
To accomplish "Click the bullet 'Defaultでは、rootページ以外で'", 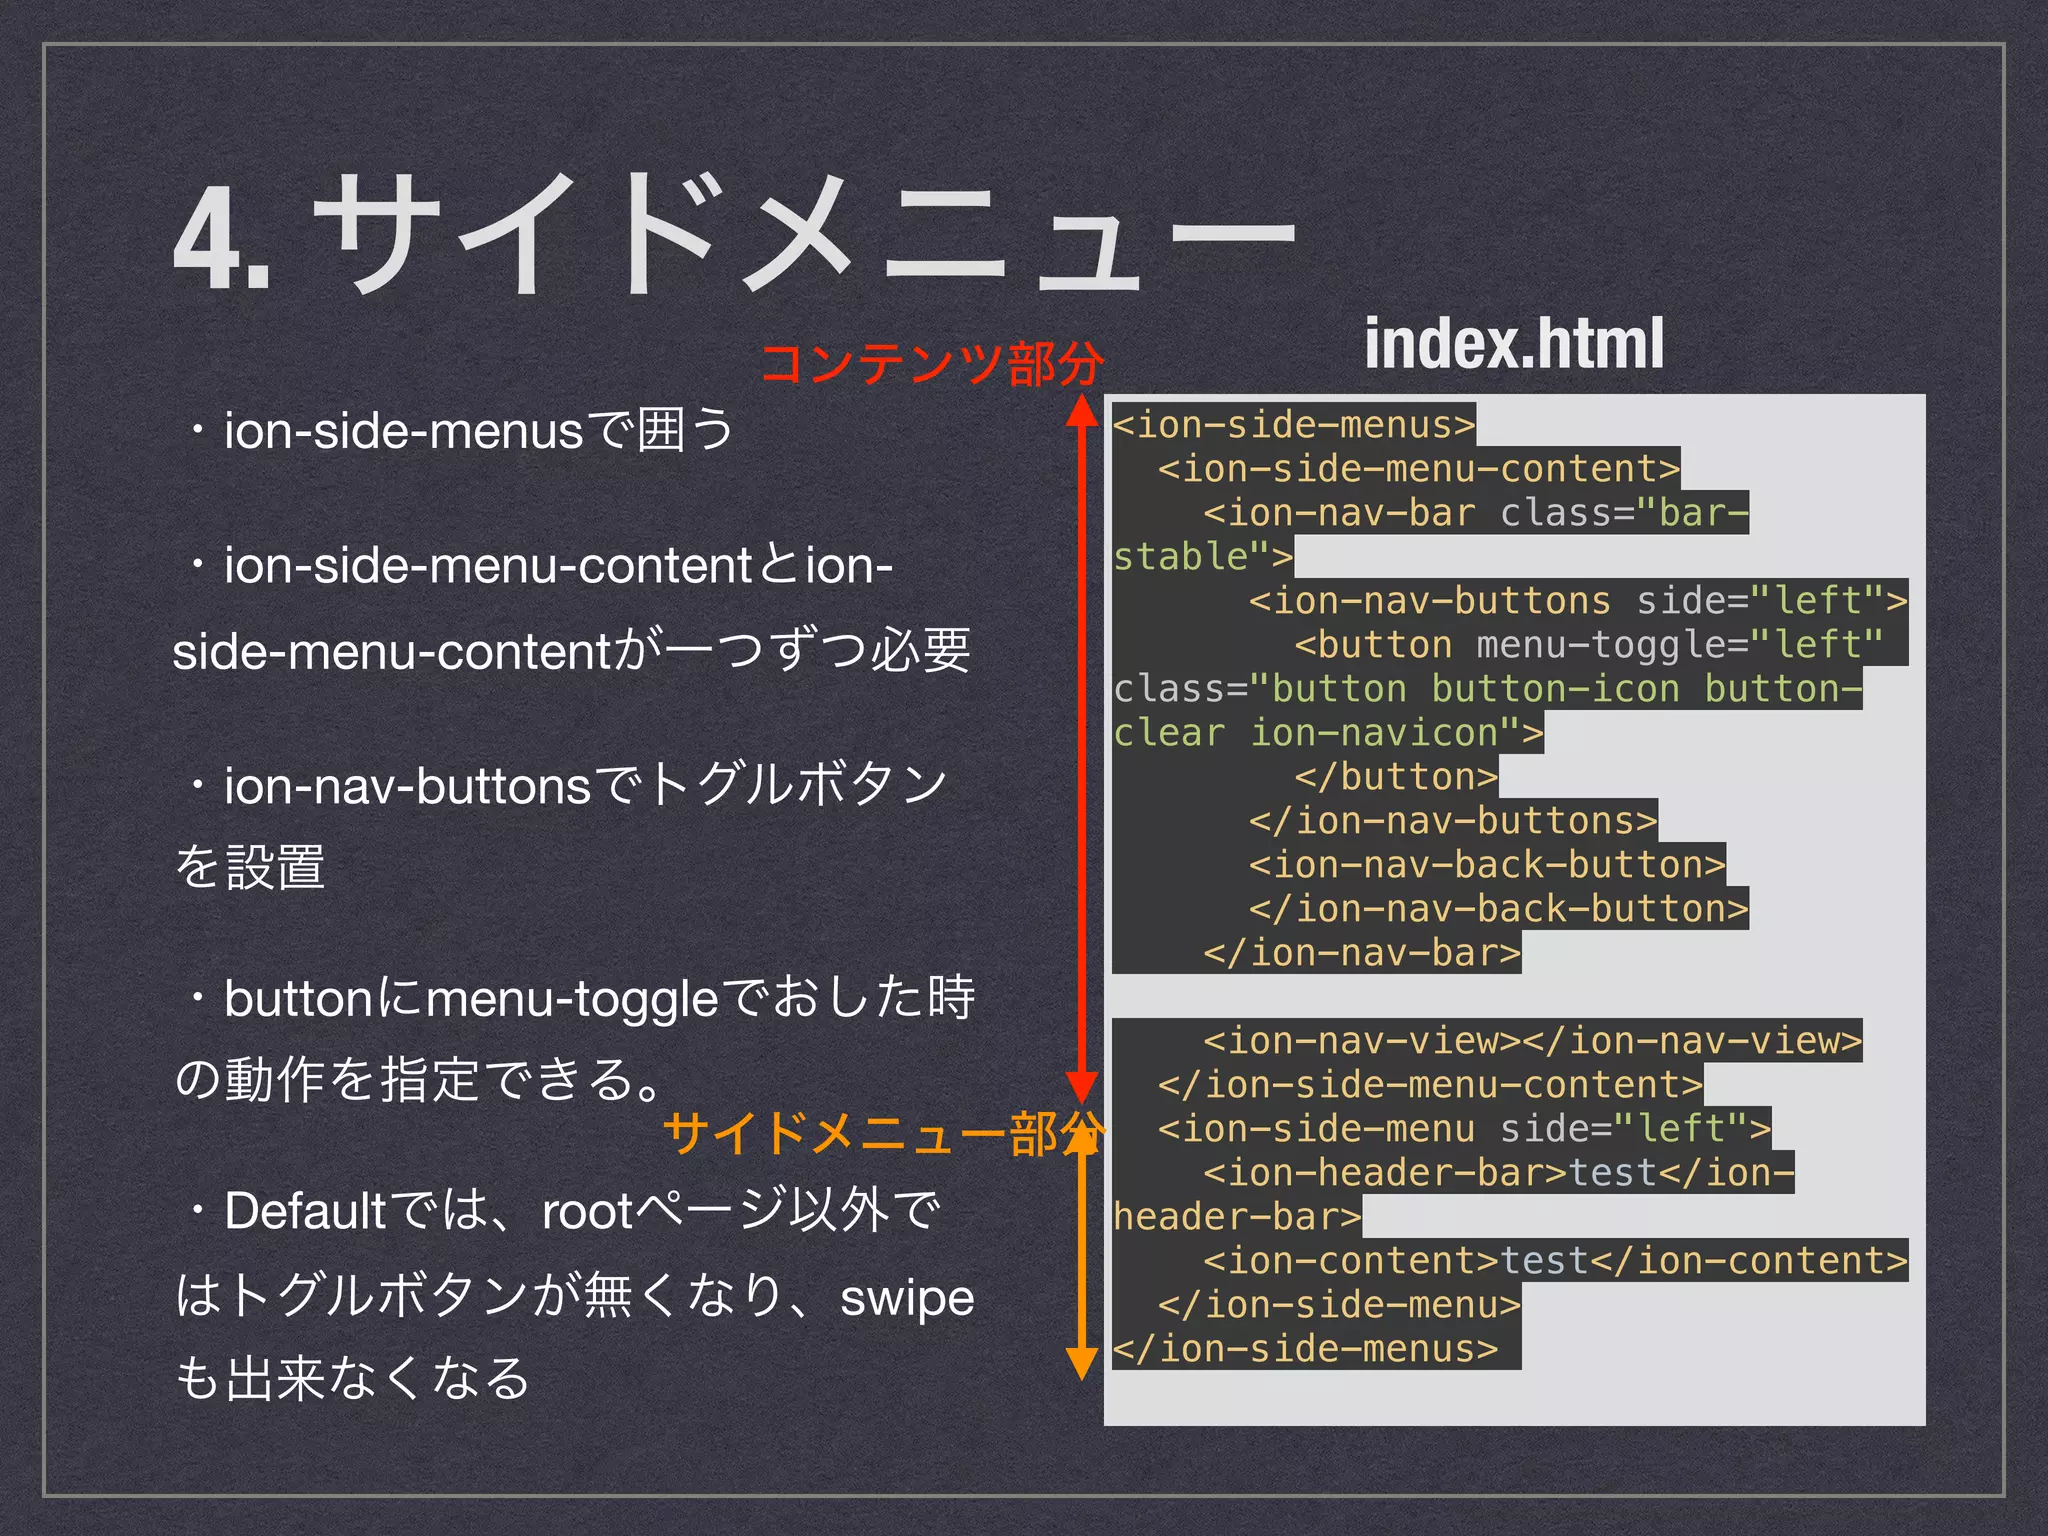I will tap(563, 1211).
